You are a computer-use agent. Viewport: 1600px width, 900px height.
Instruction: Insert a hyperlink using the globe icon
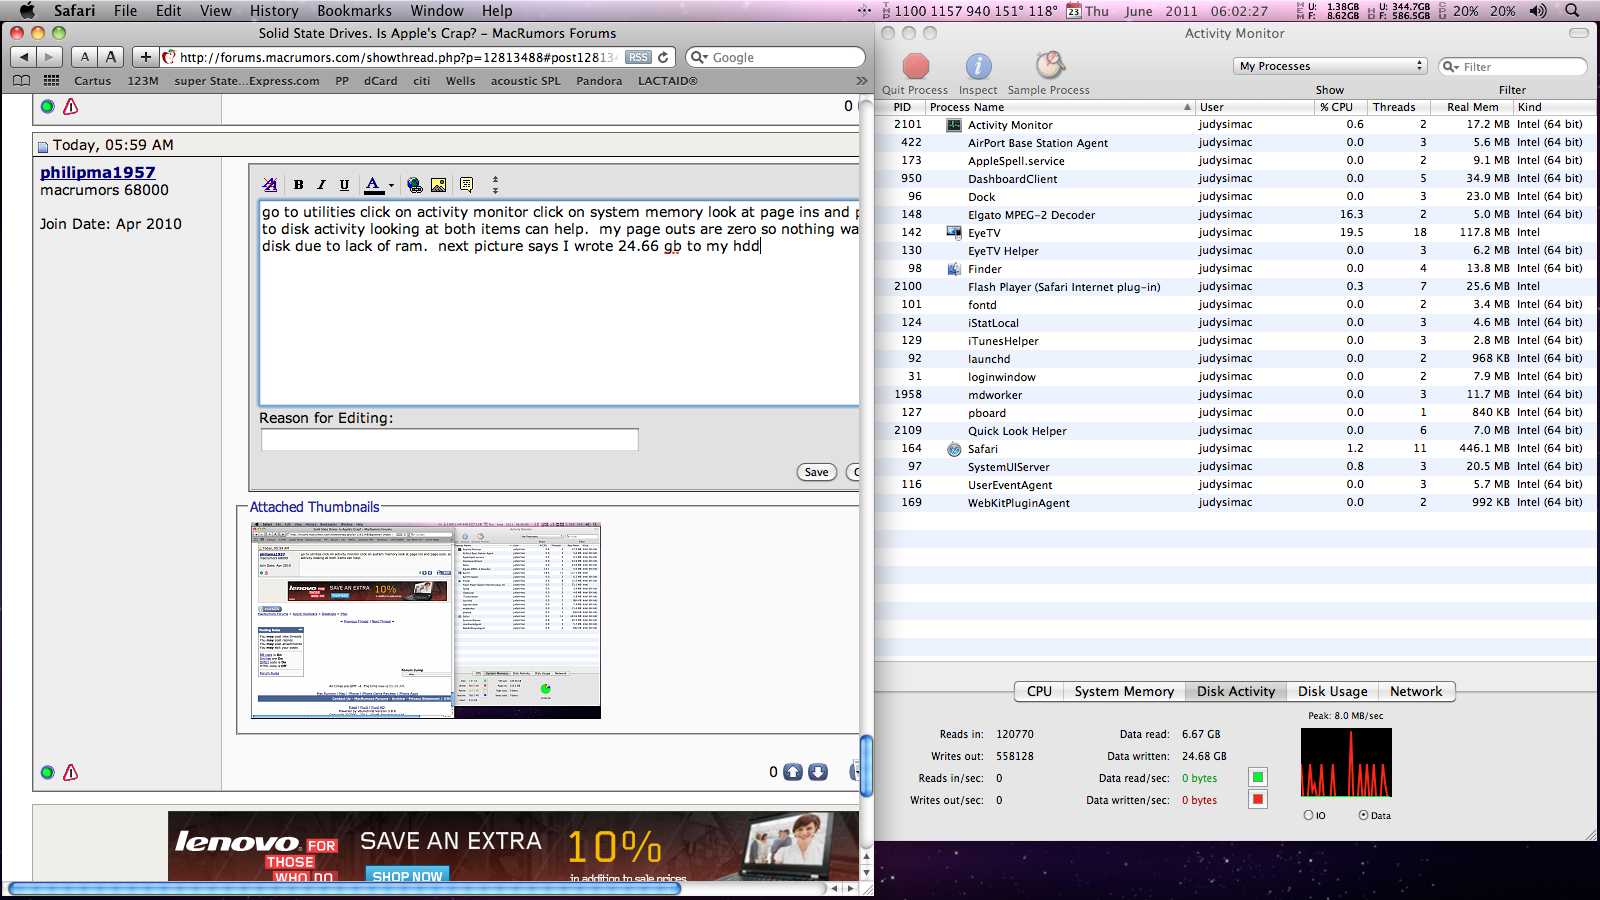click(414, 184)
